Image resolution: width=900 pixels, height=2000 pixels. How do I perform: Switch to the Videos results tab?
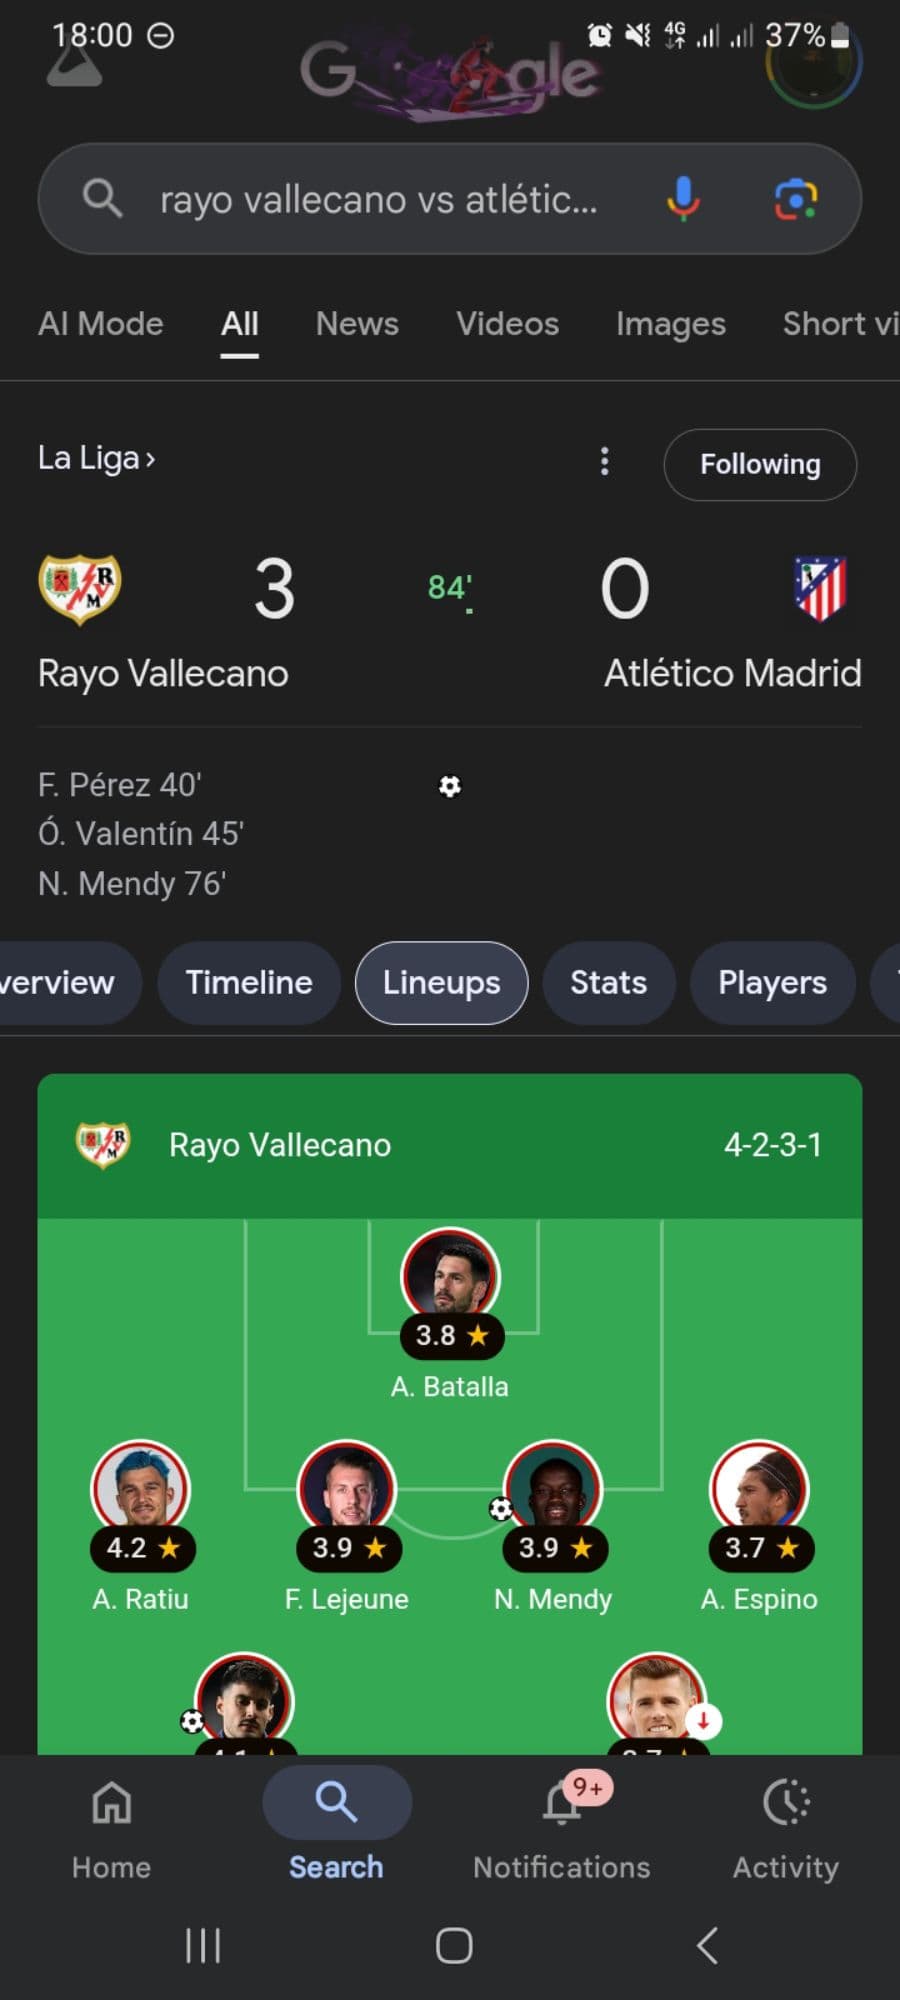(507, 324)
